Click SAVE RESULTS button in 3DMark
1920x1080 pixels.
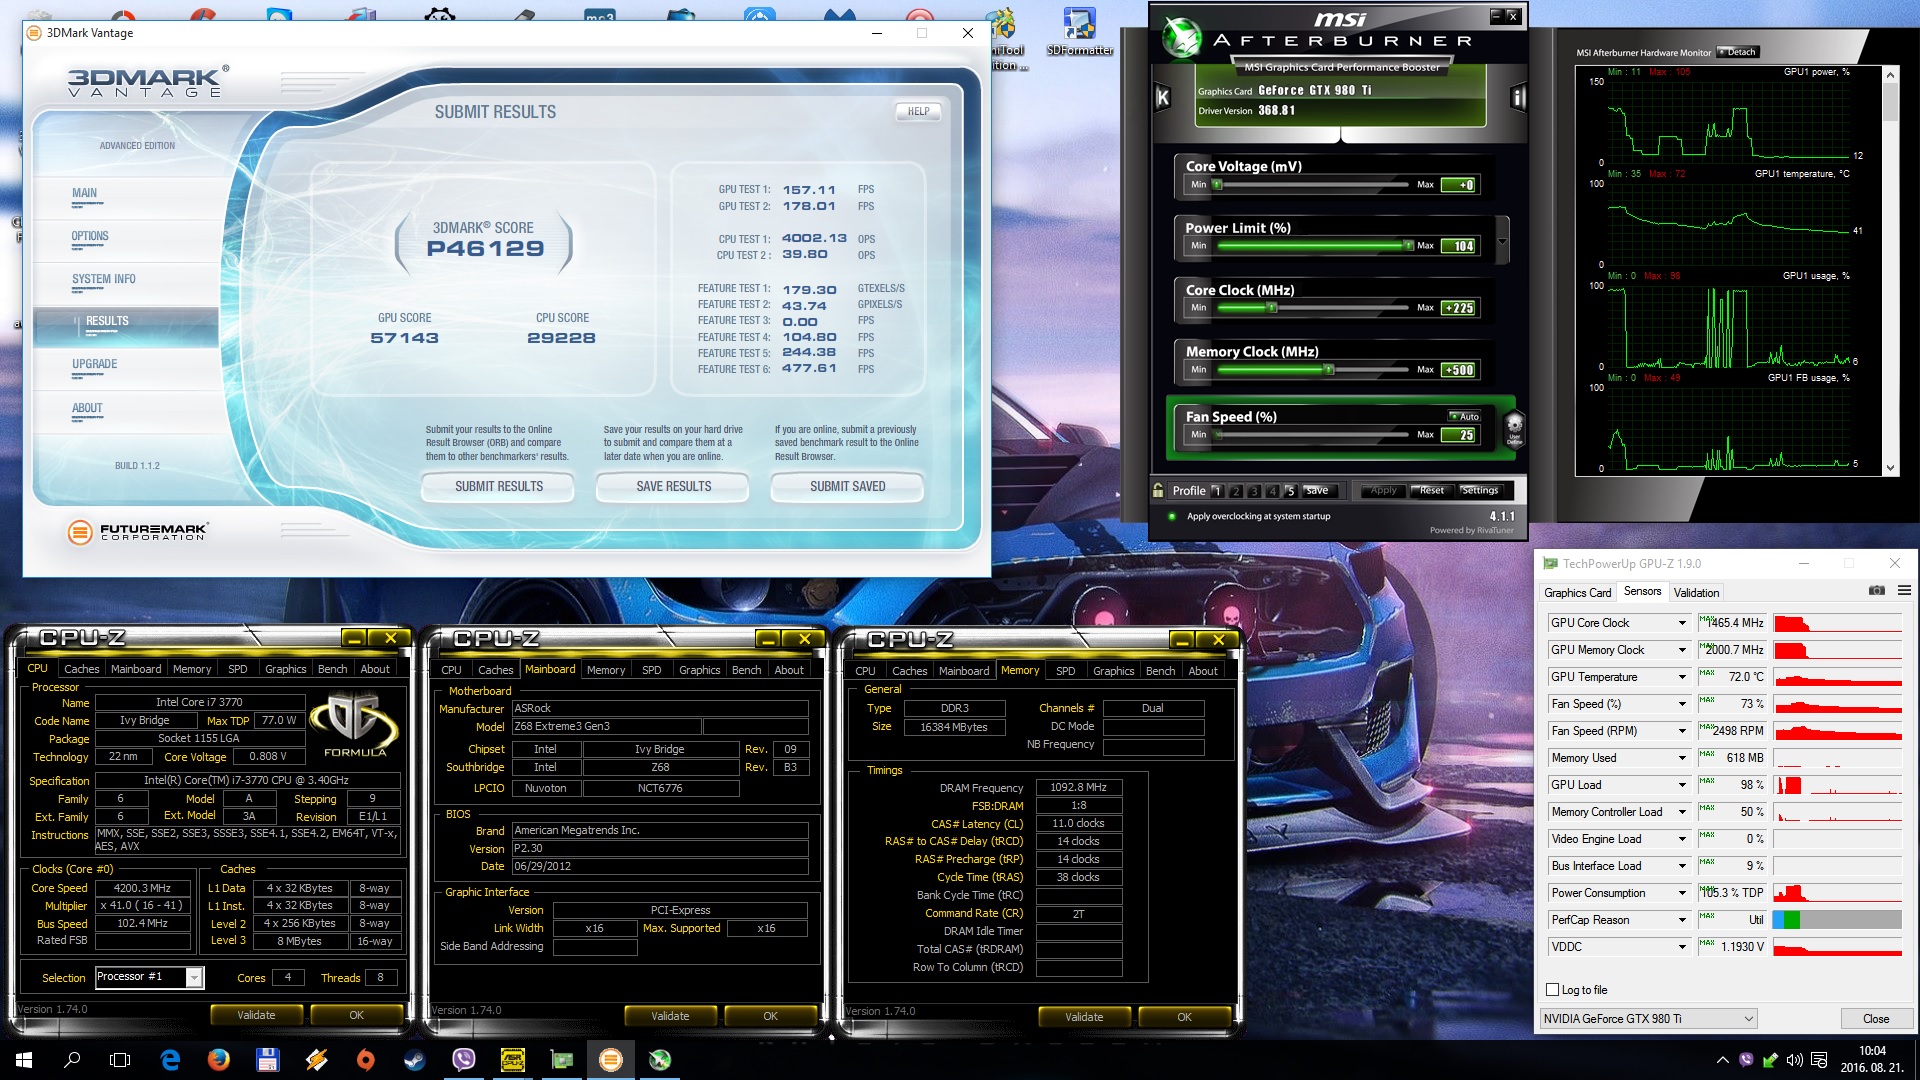(x=673, y=486)
